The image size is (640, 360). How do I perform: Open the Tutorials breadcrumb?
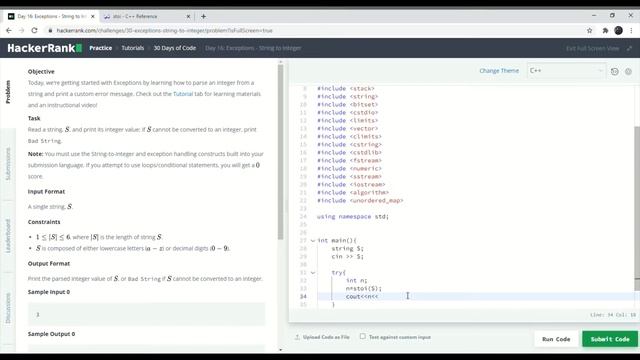(133, 48)
